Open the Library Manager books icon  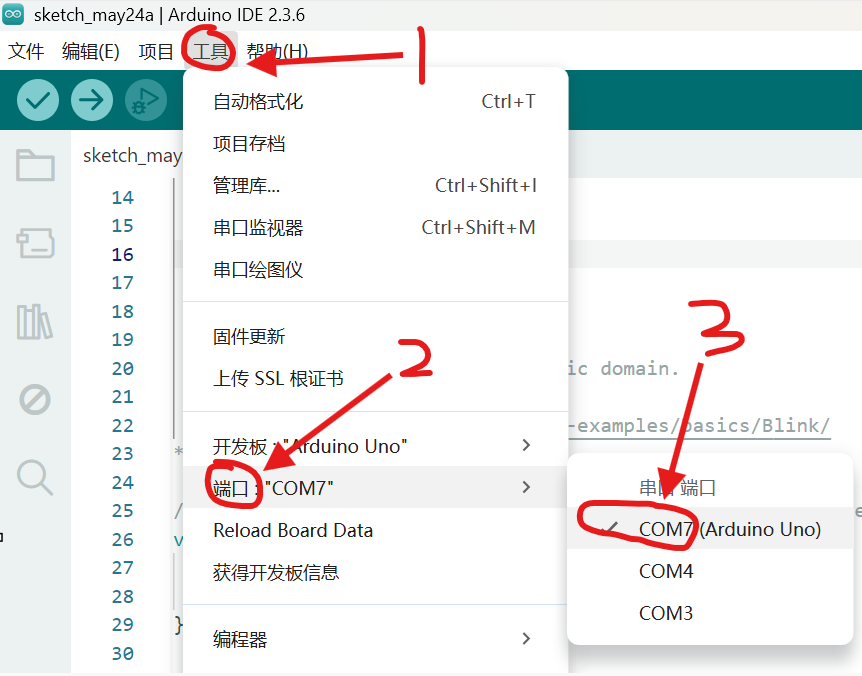(35, 322)
